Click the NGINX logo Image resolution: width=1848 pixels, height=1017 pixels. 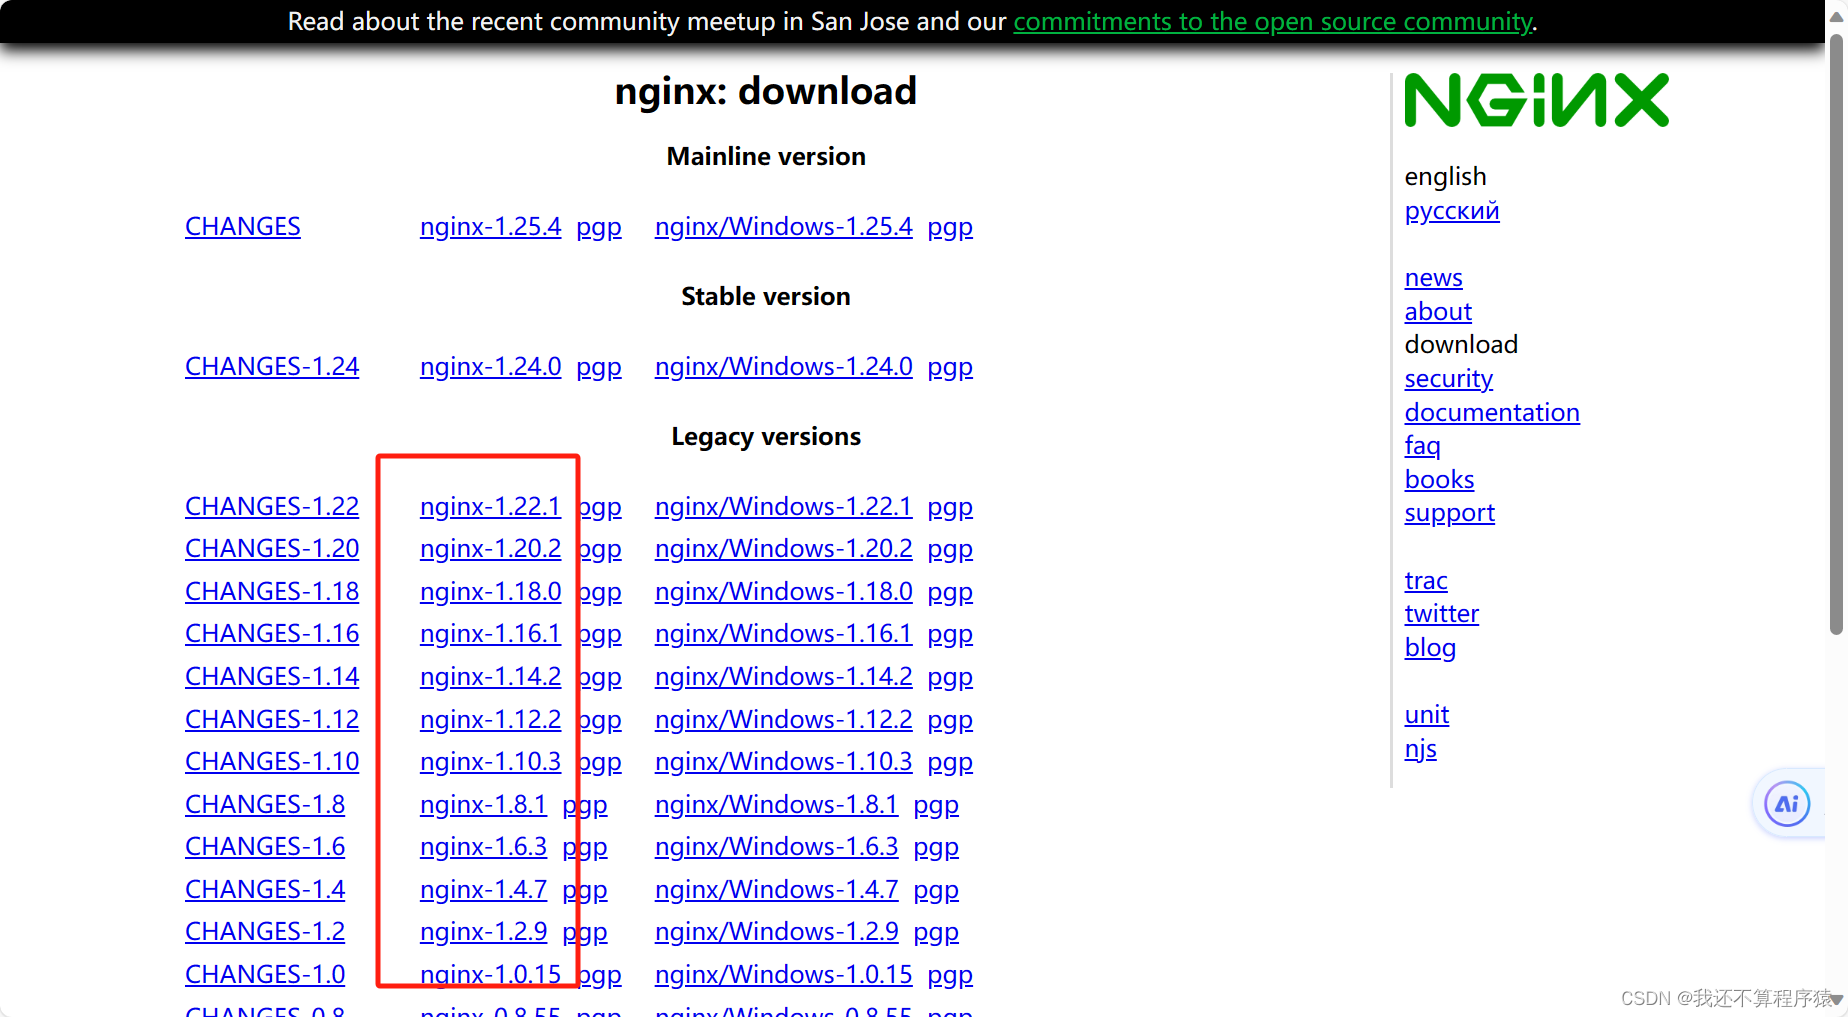[x=1536, y=100]
